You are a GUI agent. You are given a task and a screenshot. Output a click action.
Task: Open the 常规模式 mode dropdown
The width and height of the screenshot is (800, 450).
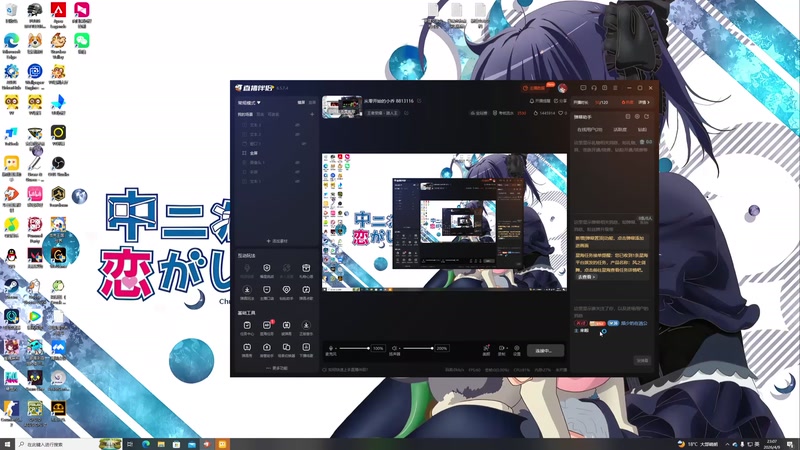[x=249, y=103]
